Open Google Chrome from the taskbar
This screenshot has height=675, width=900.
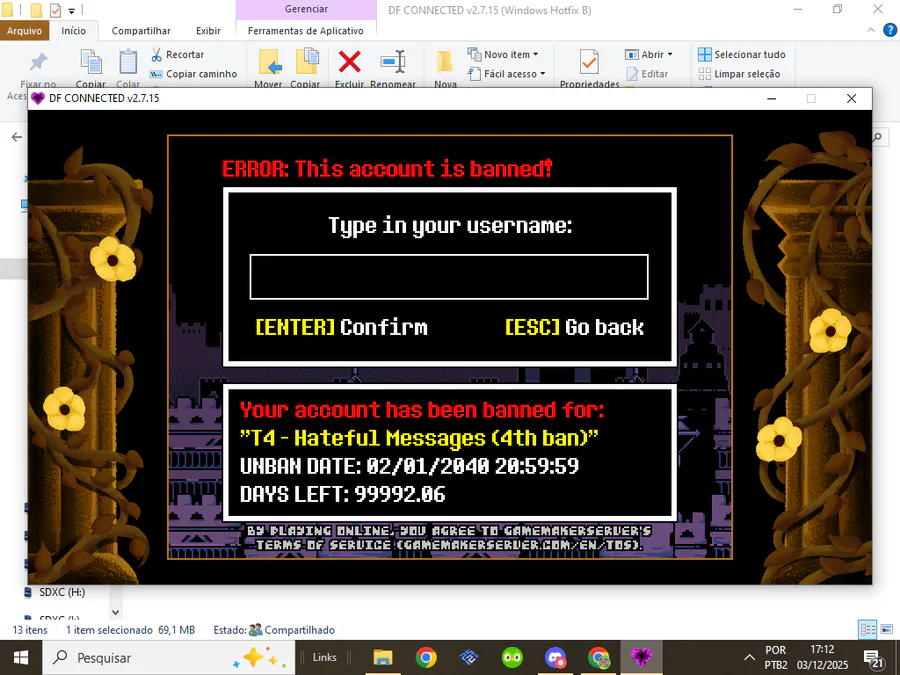tap(426, 658)
